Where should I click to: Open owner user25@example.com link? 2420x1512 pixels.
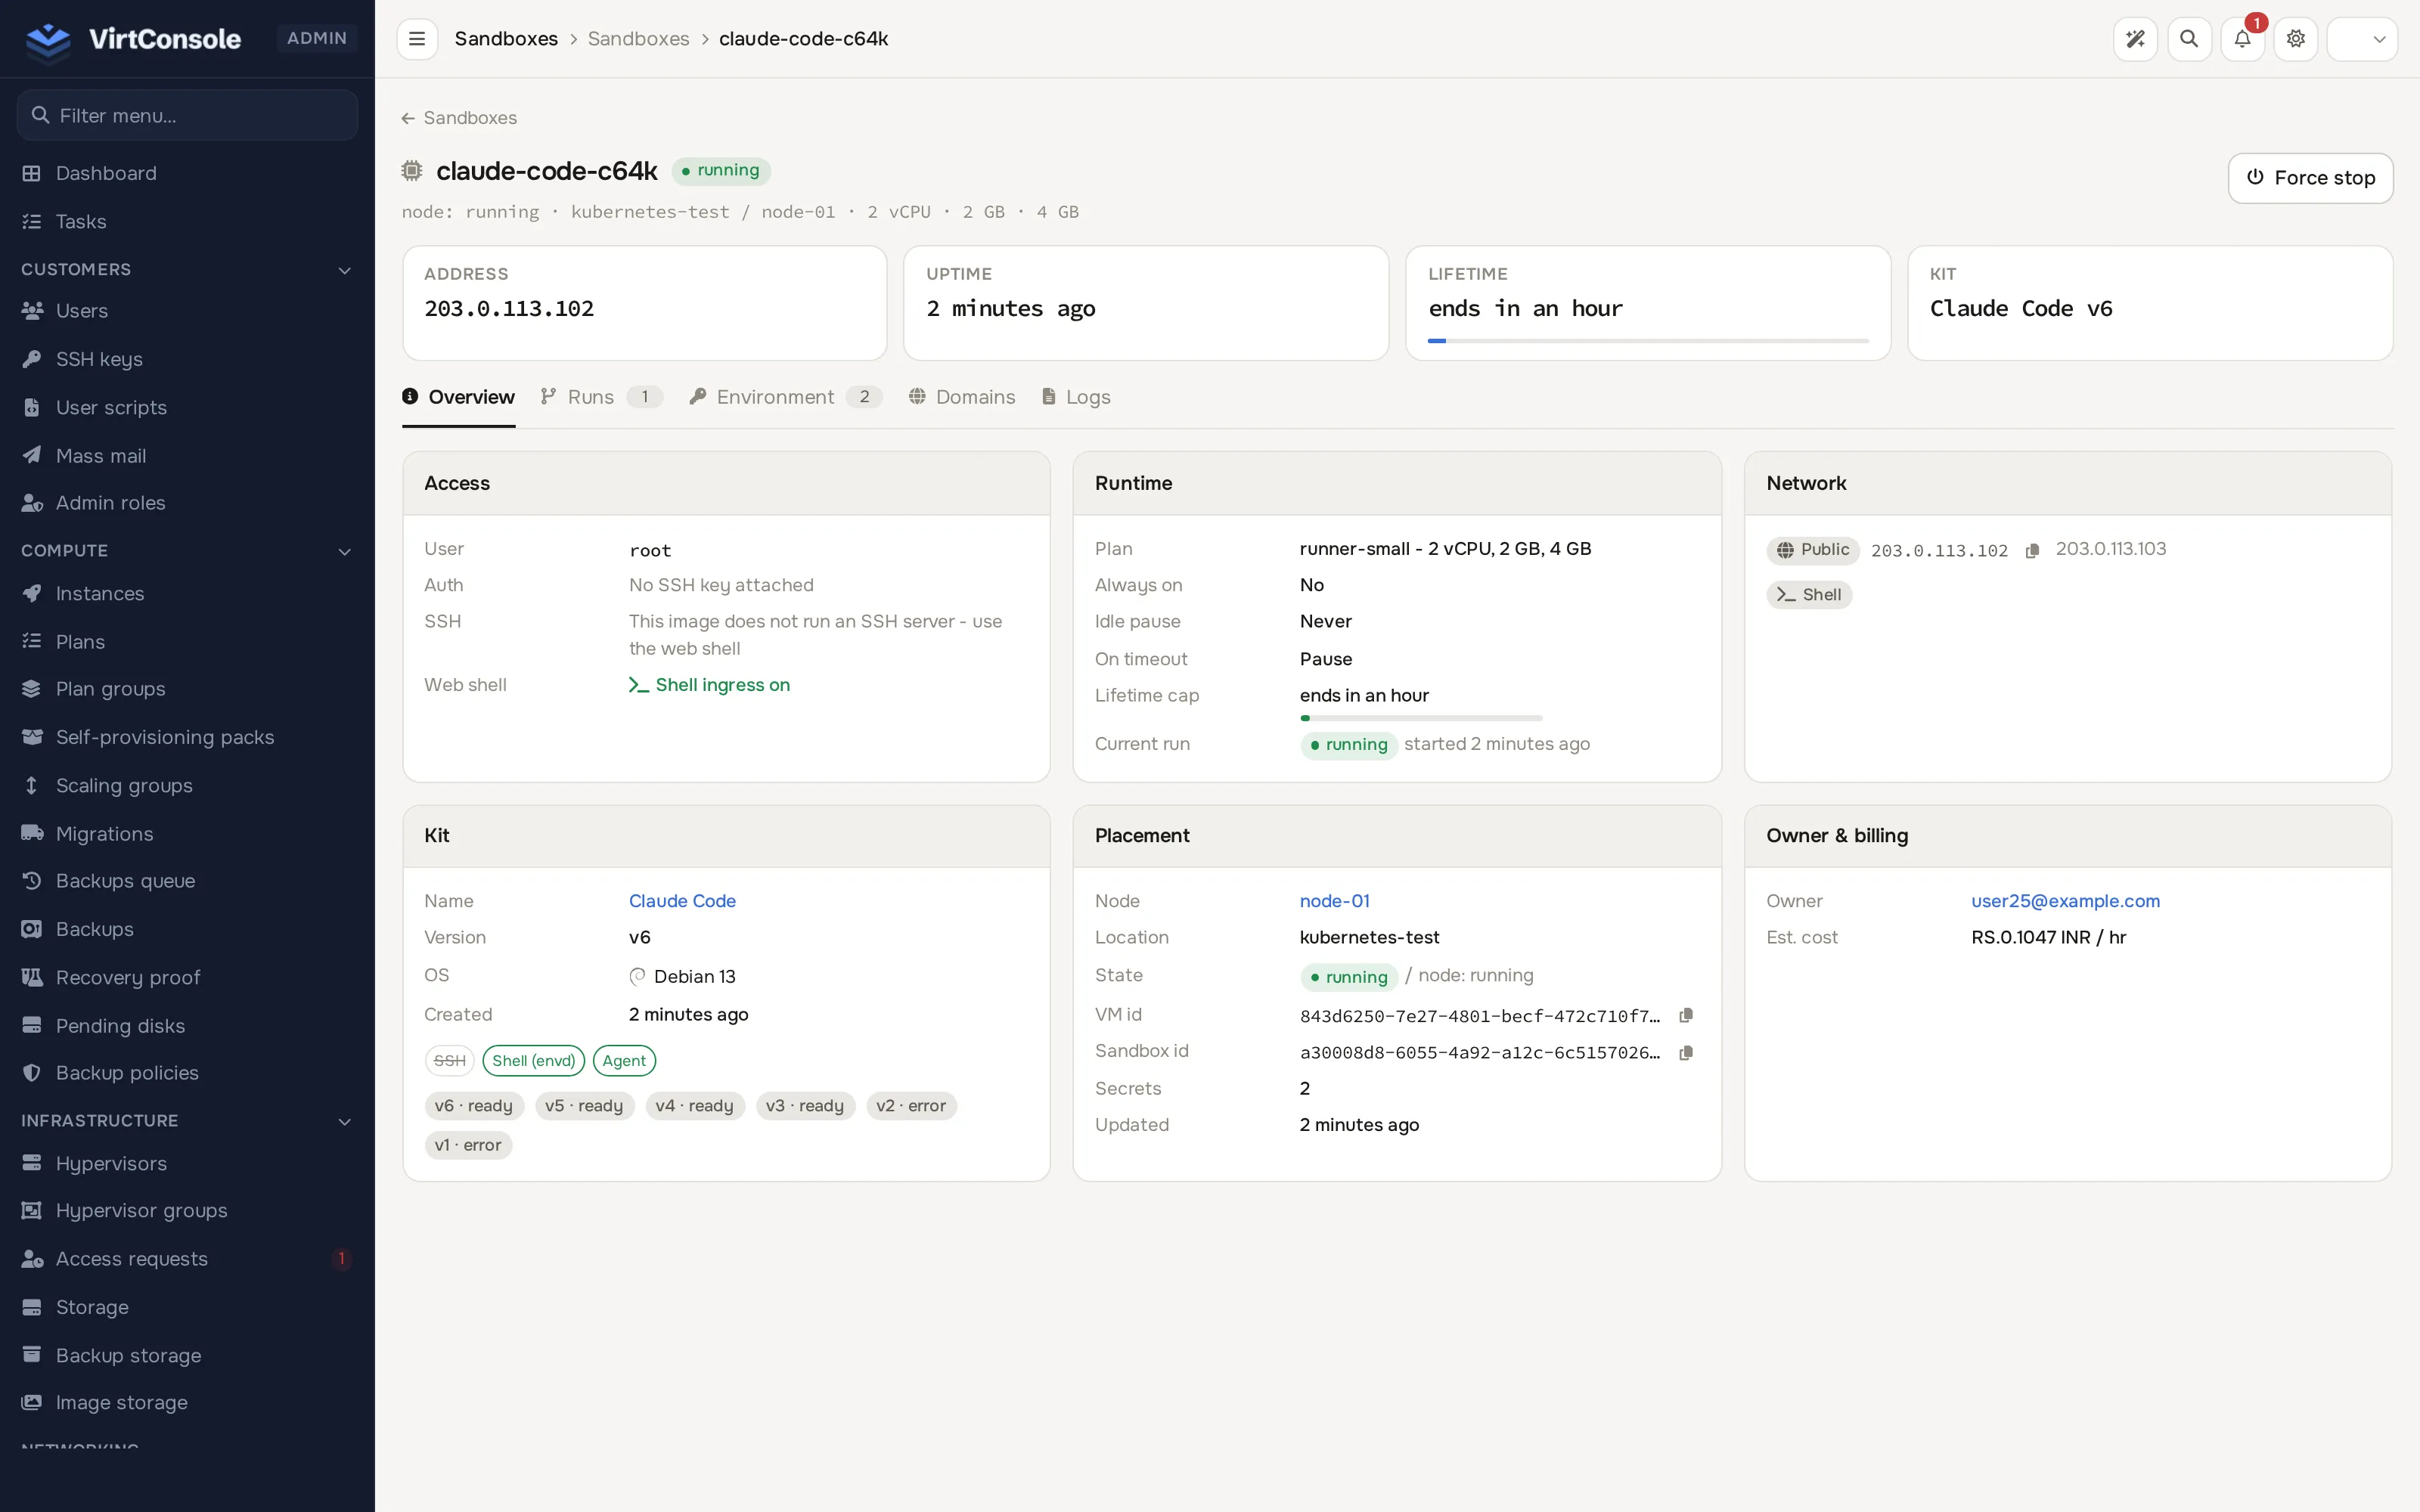tap(2065, 901)
